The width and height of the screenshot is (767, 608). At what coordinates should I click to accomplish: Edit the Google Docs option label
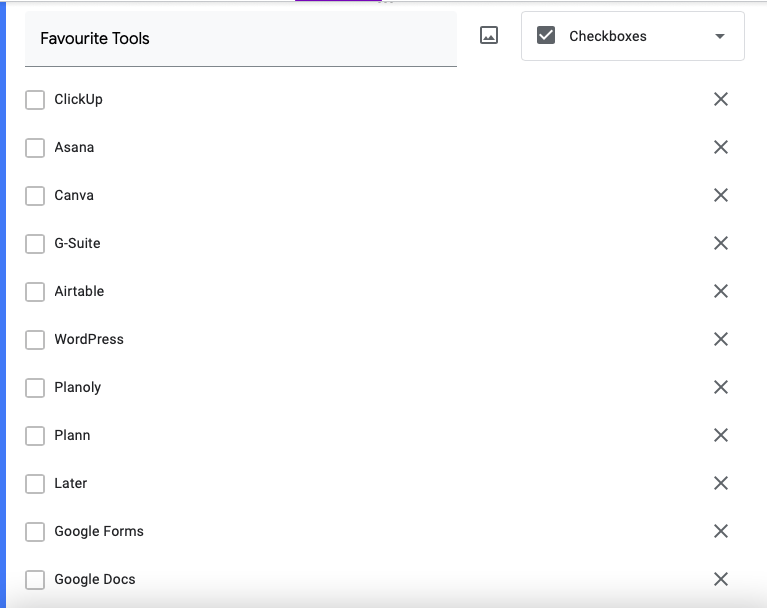coord(95,579)
